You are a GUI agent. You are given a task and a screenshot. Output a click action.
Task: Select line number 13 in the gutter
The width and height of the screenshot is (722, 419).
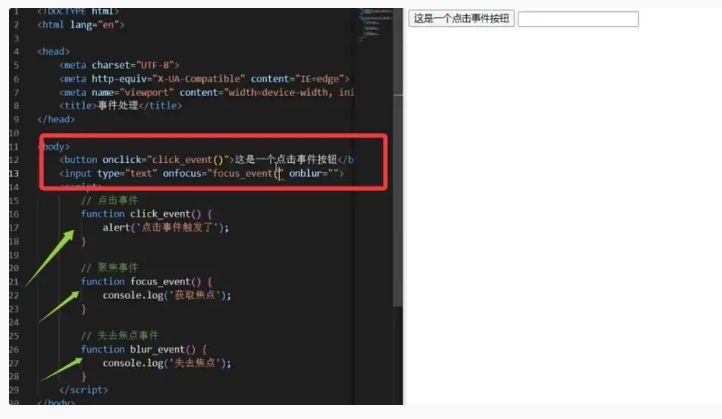click(x=14, y=174)
